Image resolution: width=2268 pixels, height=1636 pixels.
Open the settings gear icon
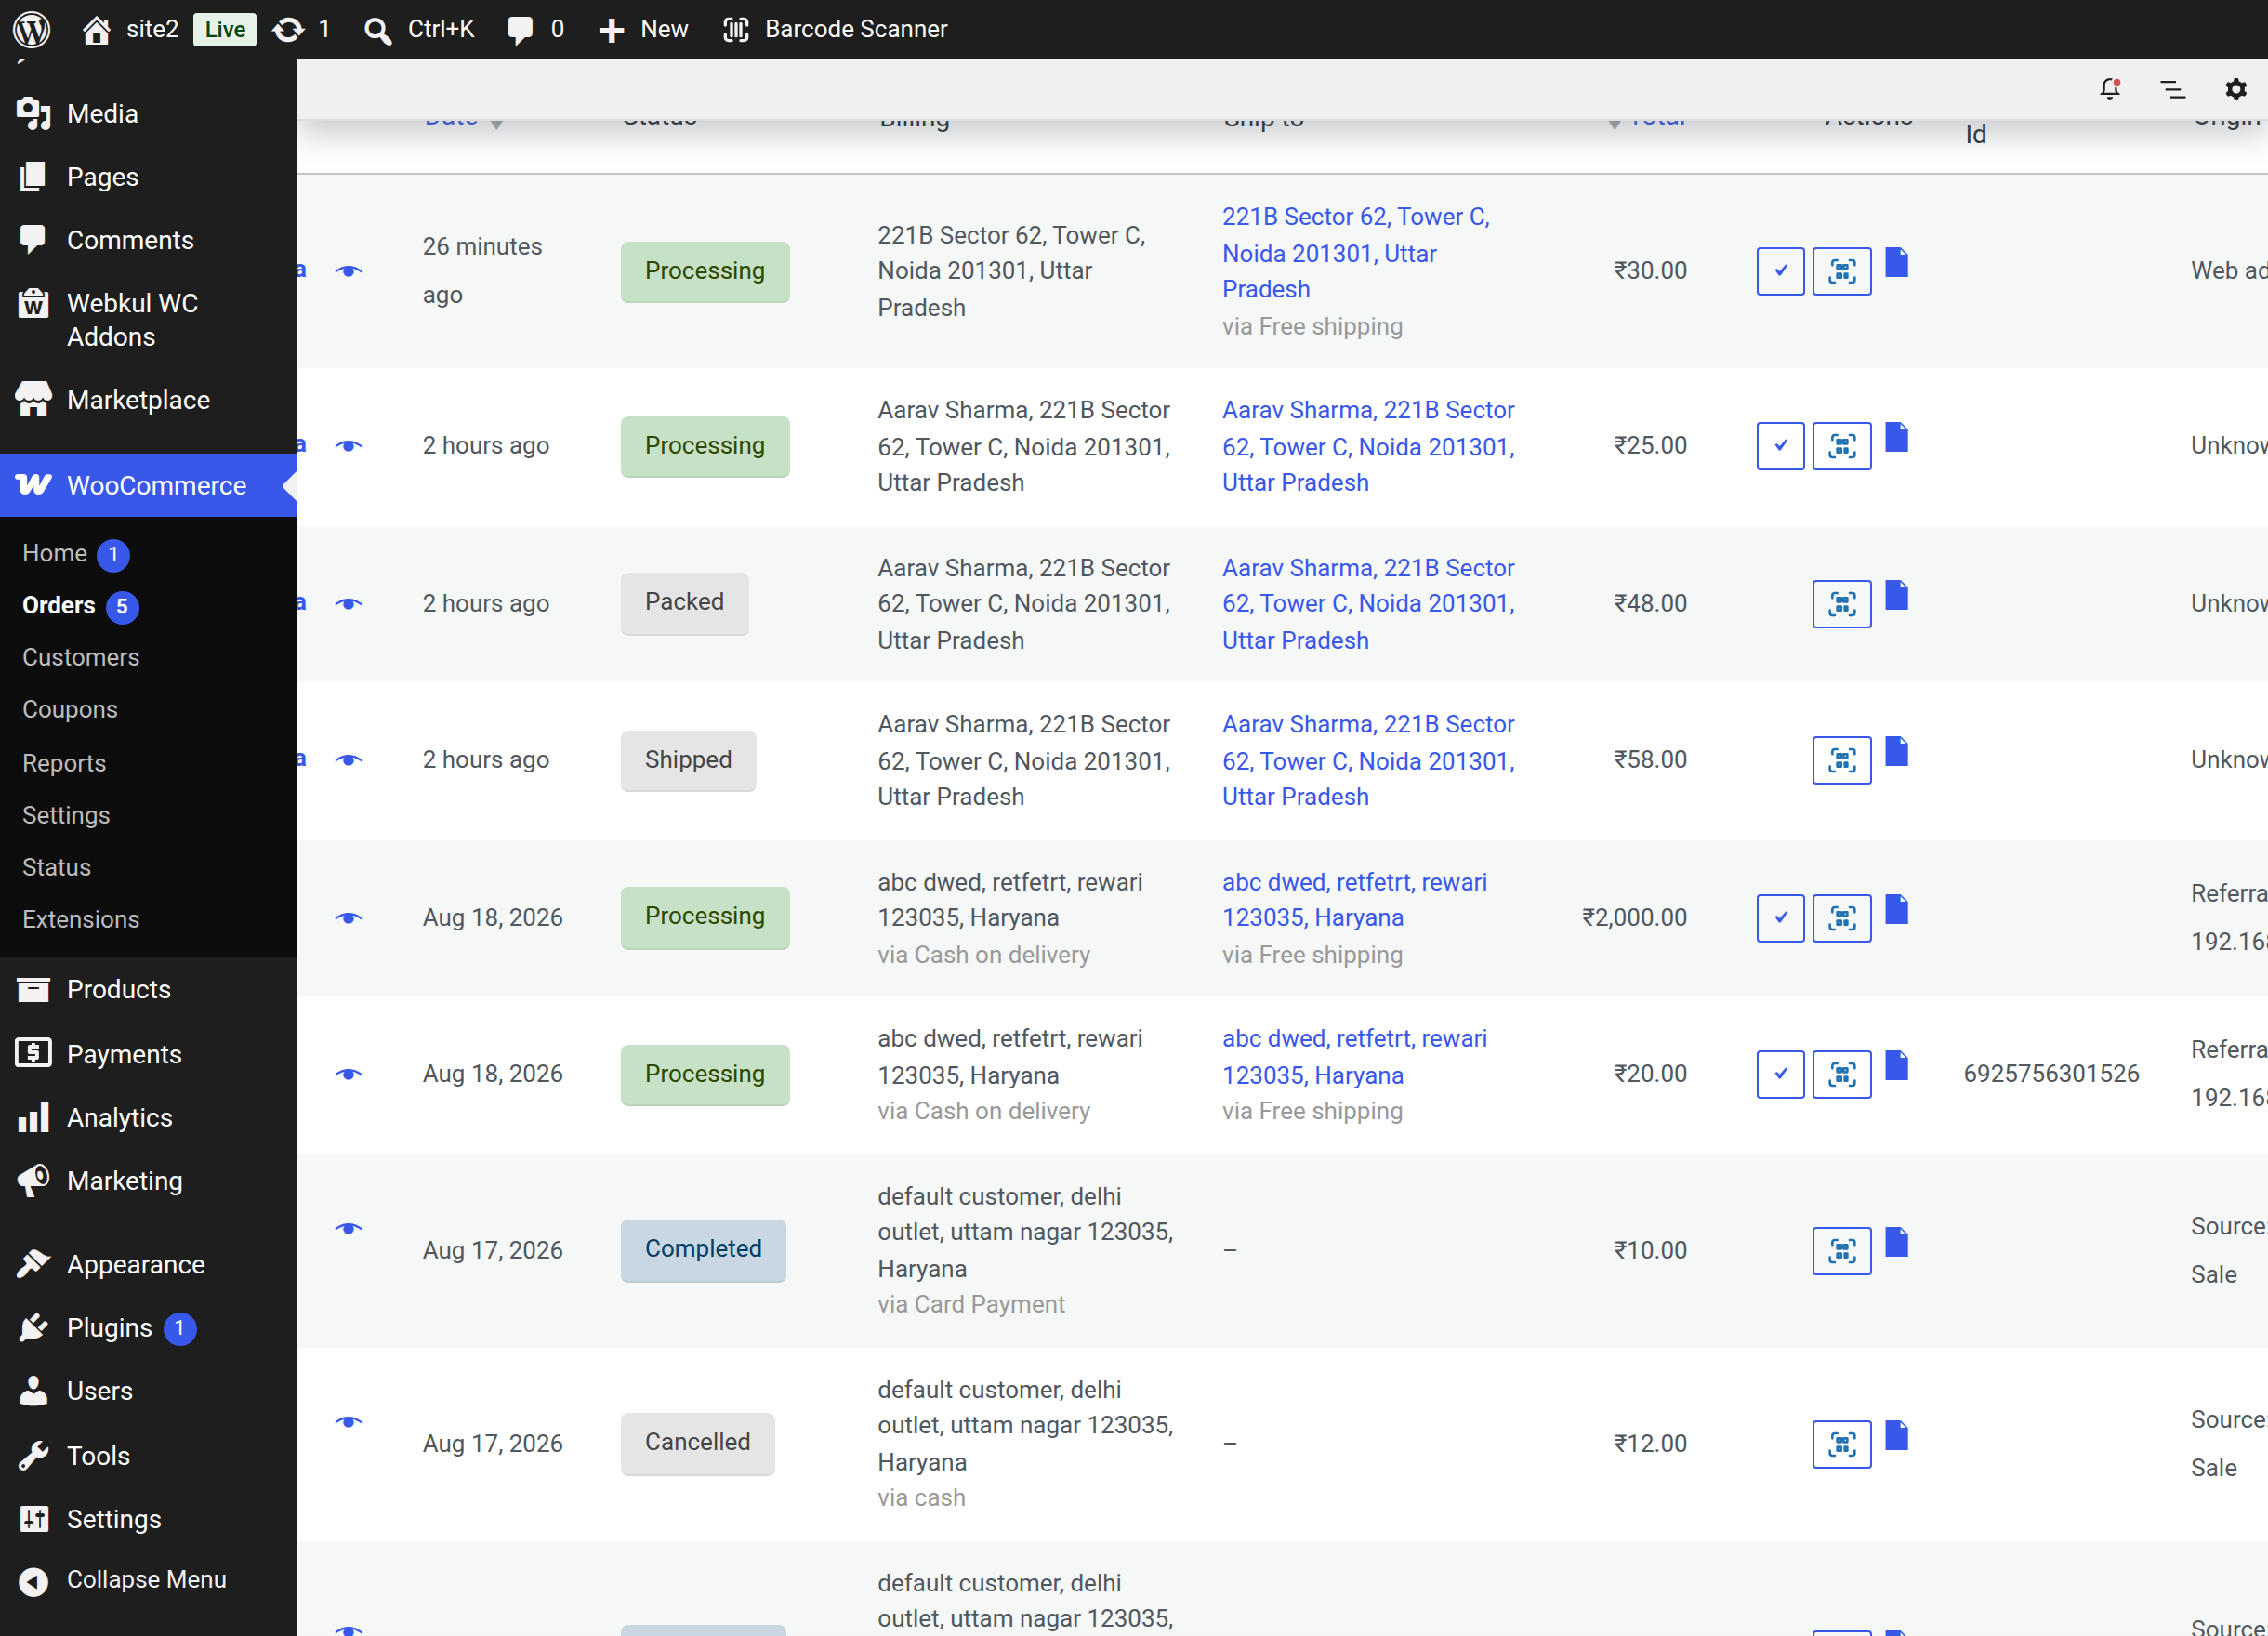(x=2236, y=89)
